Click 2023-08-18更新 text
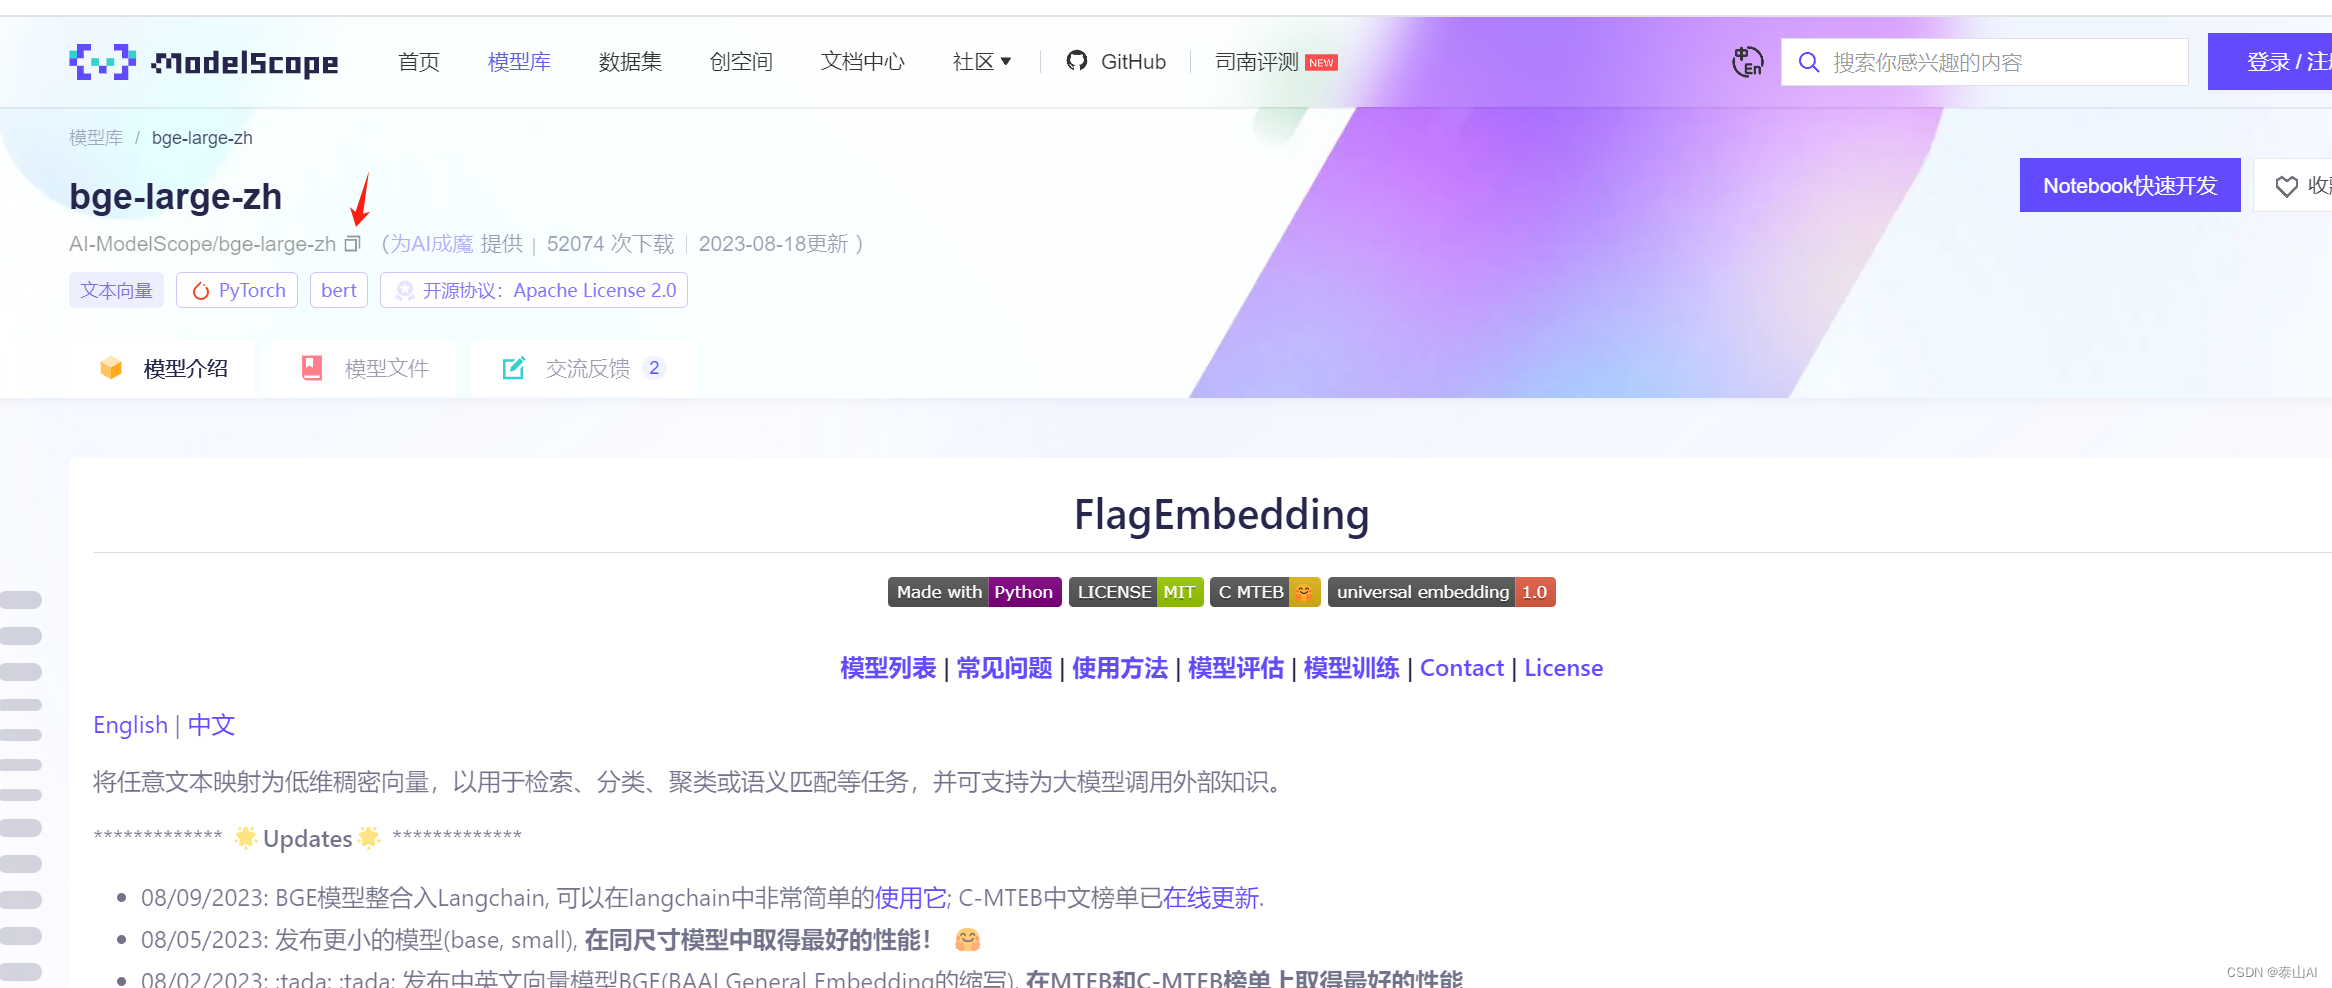Screen dimensions: 2332x988 [x=773, y=244]
